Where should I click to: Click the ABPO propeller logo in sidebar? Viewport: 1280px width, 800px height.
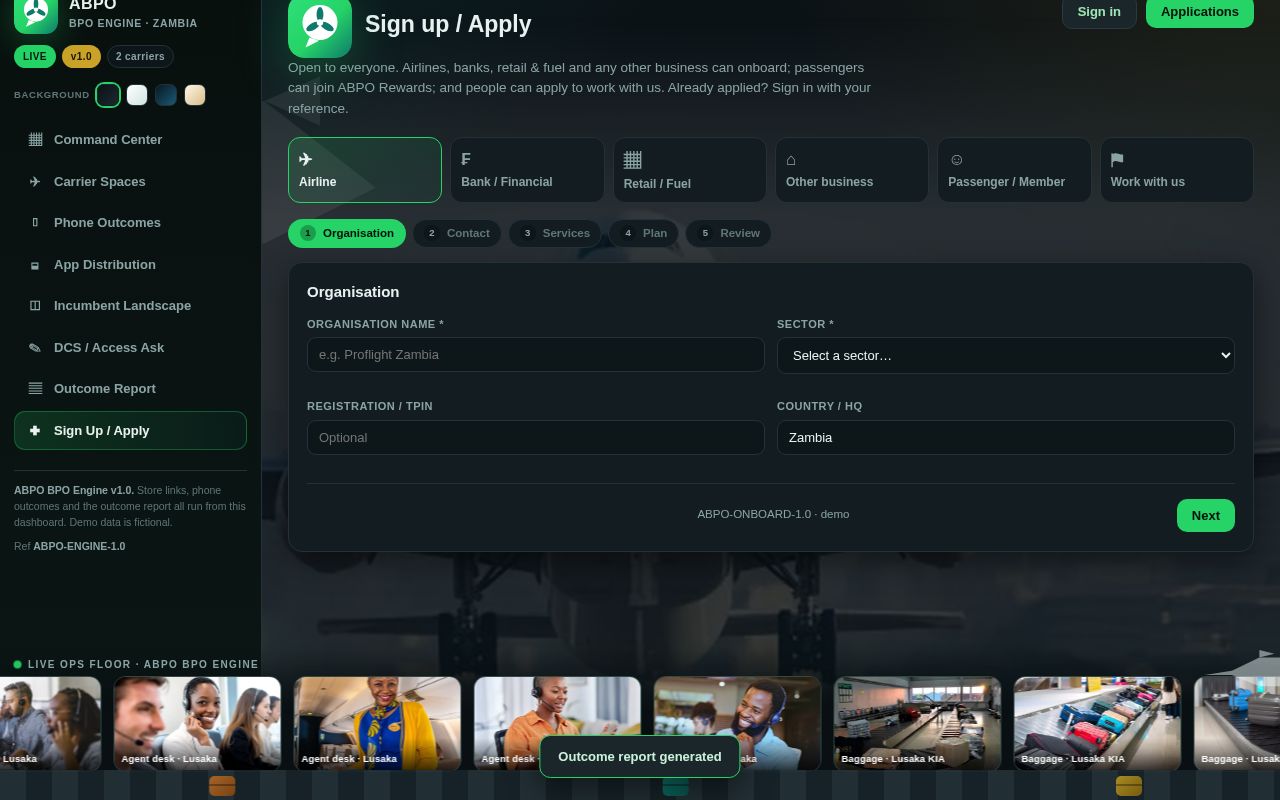coord(36,14)
